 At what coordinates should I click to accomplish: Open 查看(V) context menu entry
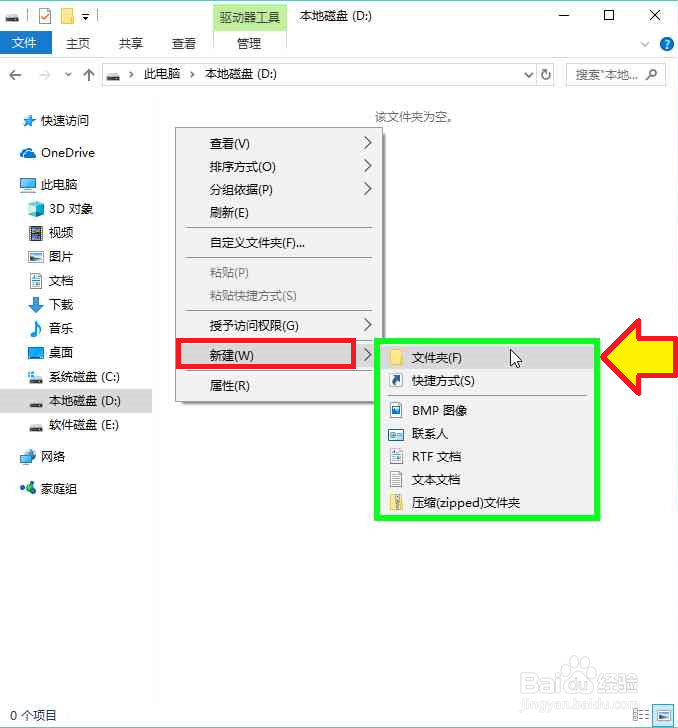tap(279, 143)
